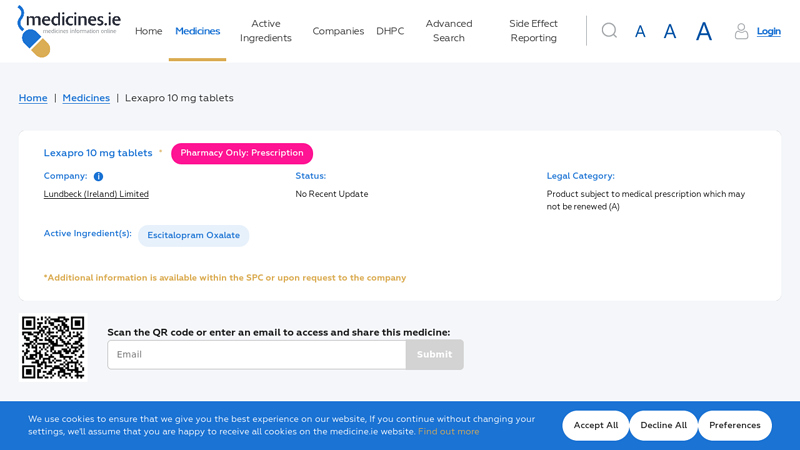Viewport: 800px width, 450px height.
Task: Go to Active Ingredients menu
Action: (x=266, y=31)
